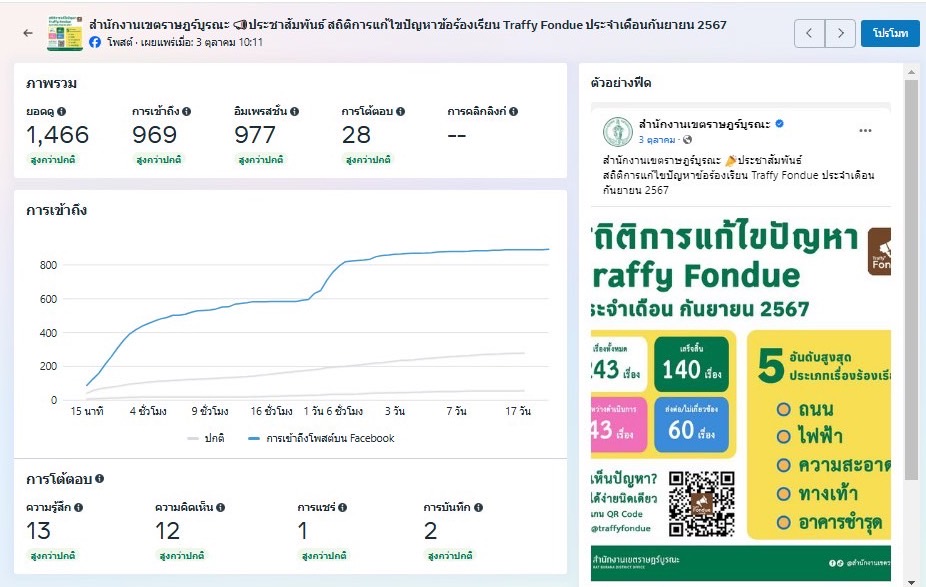Show info tooltip for การโต้ตอบ in overview

point(400,112)
